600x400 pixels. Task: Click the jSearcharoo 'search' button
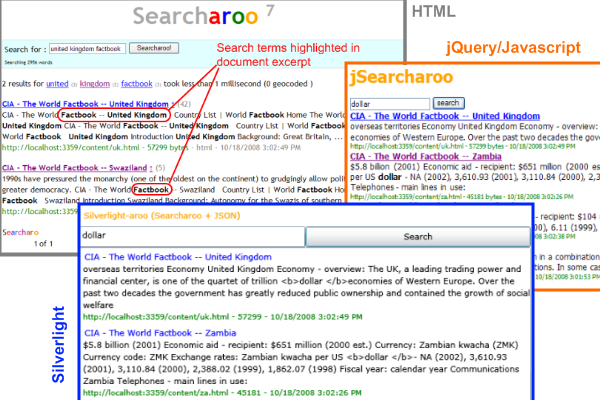448,103
